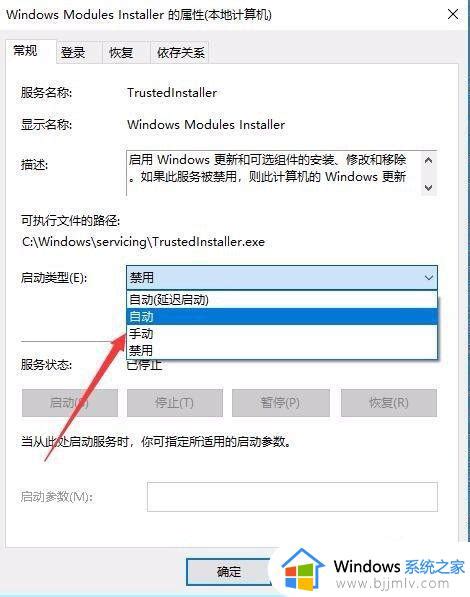Focus the 启动参数 input field
This screenshot has width=470, height=597.
pos(293,497)
